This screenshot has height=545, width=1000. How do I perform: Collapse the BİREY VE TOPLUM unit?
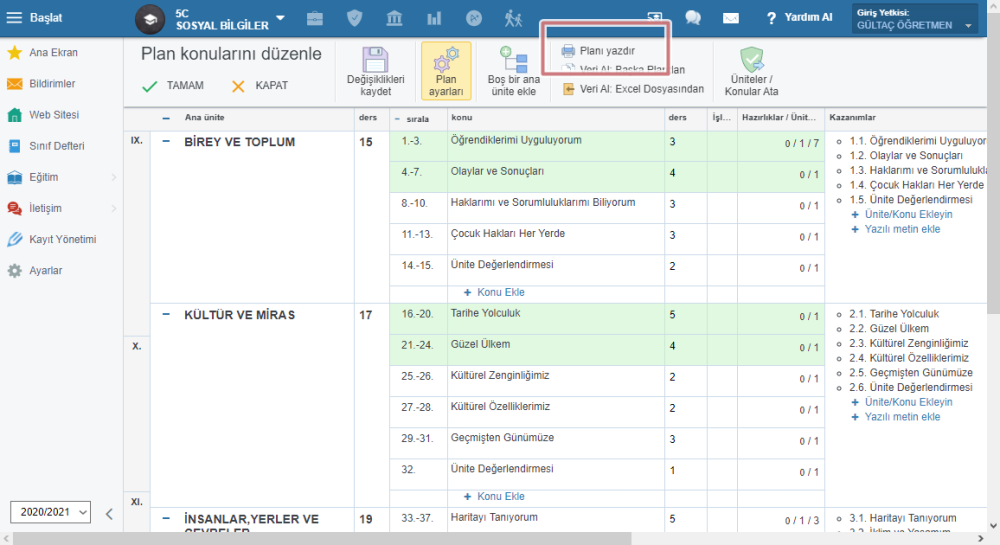pyautogui.click(x=166, y=142)
